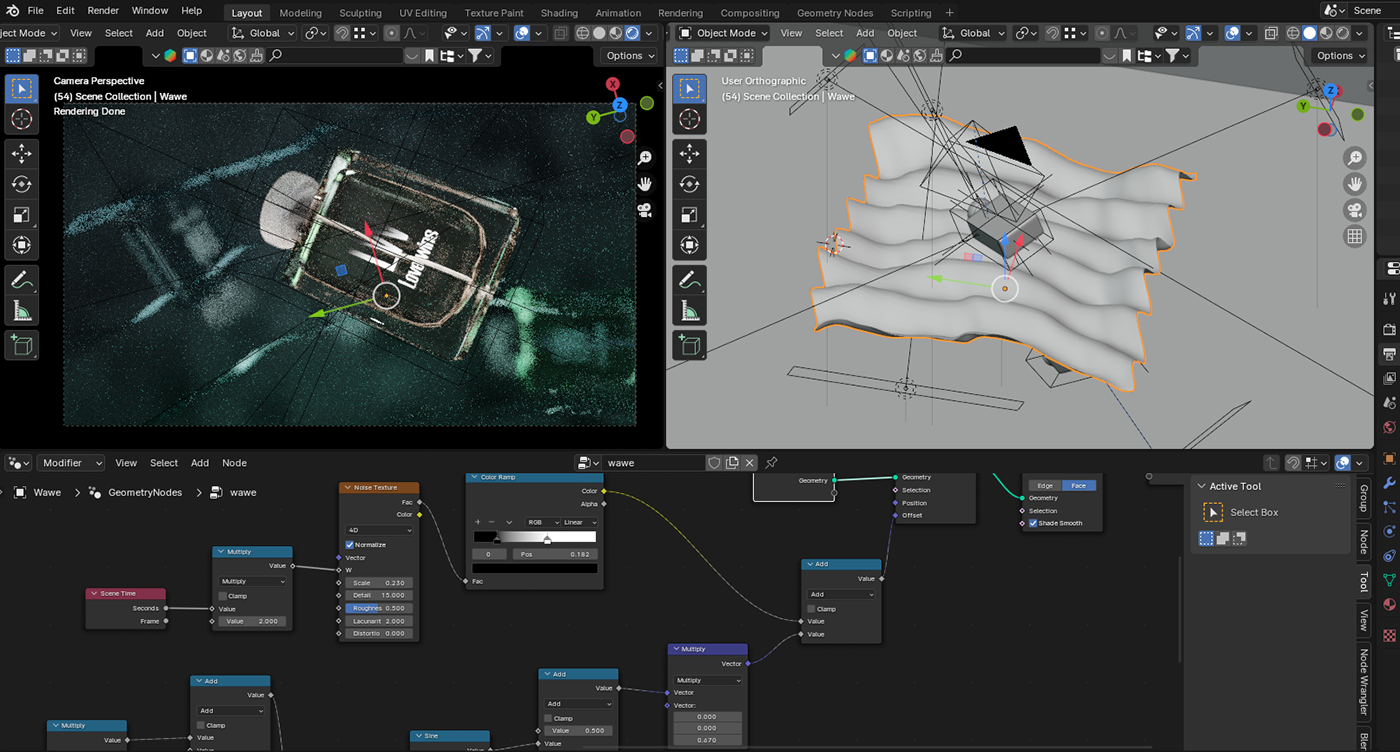Switch to the Geometry Nodes workspace tab
This screenshot has height=752, width=1400.
834,13
